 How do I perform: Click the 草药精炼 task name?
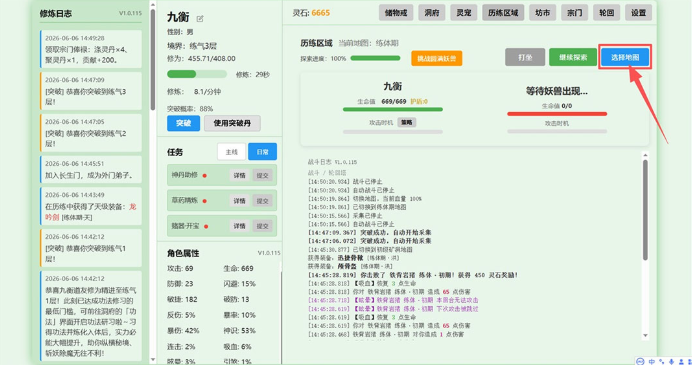(184, 200)
